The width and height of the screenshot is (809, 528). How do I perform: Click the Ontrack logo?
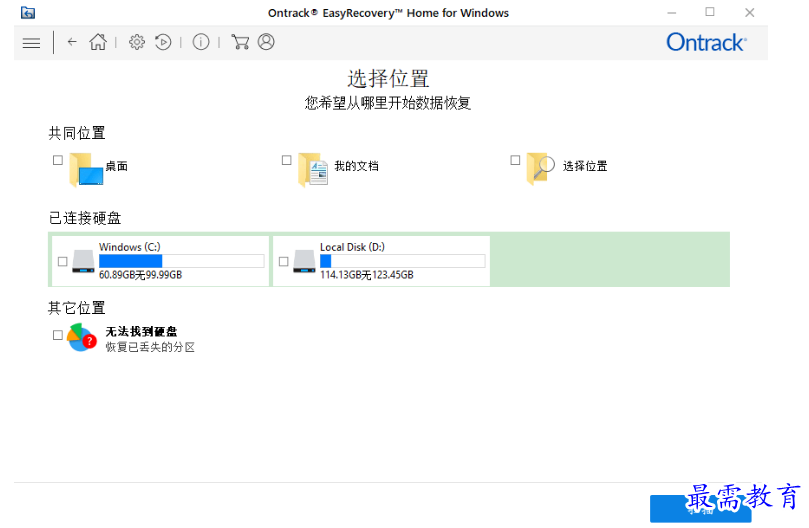[706, 42]
